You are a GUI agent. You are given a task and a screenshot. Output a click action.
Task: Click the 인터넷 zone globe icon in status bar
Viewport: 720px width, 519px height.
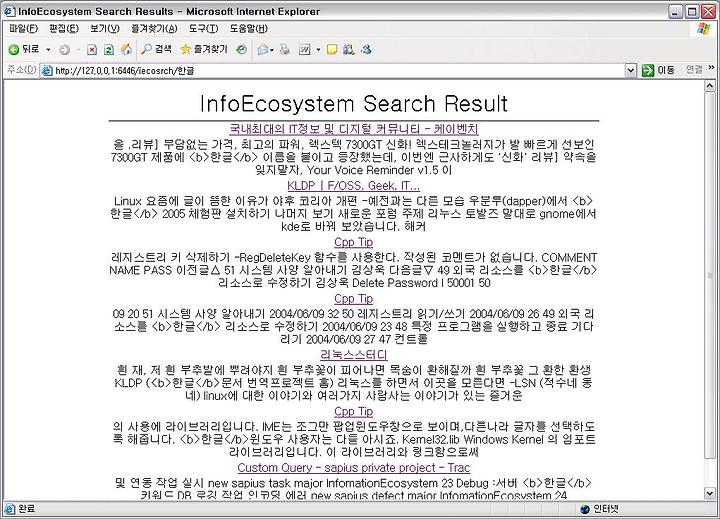[x=585, y=509]
